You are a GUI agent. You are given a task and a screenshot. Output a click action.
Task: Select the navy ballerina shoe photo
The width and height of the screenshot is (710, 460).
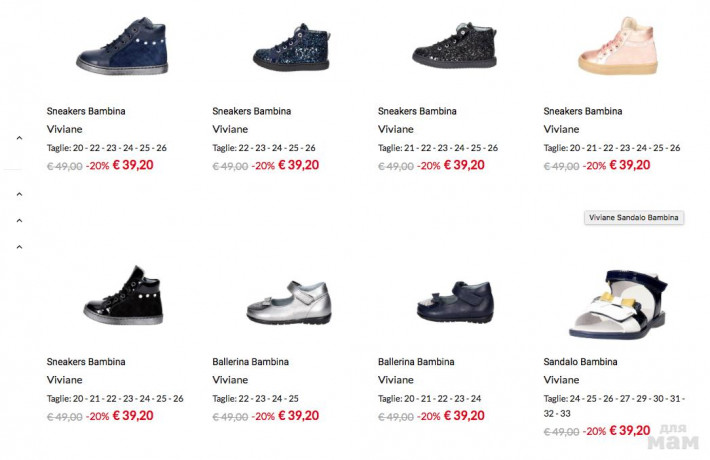point(454,302)
